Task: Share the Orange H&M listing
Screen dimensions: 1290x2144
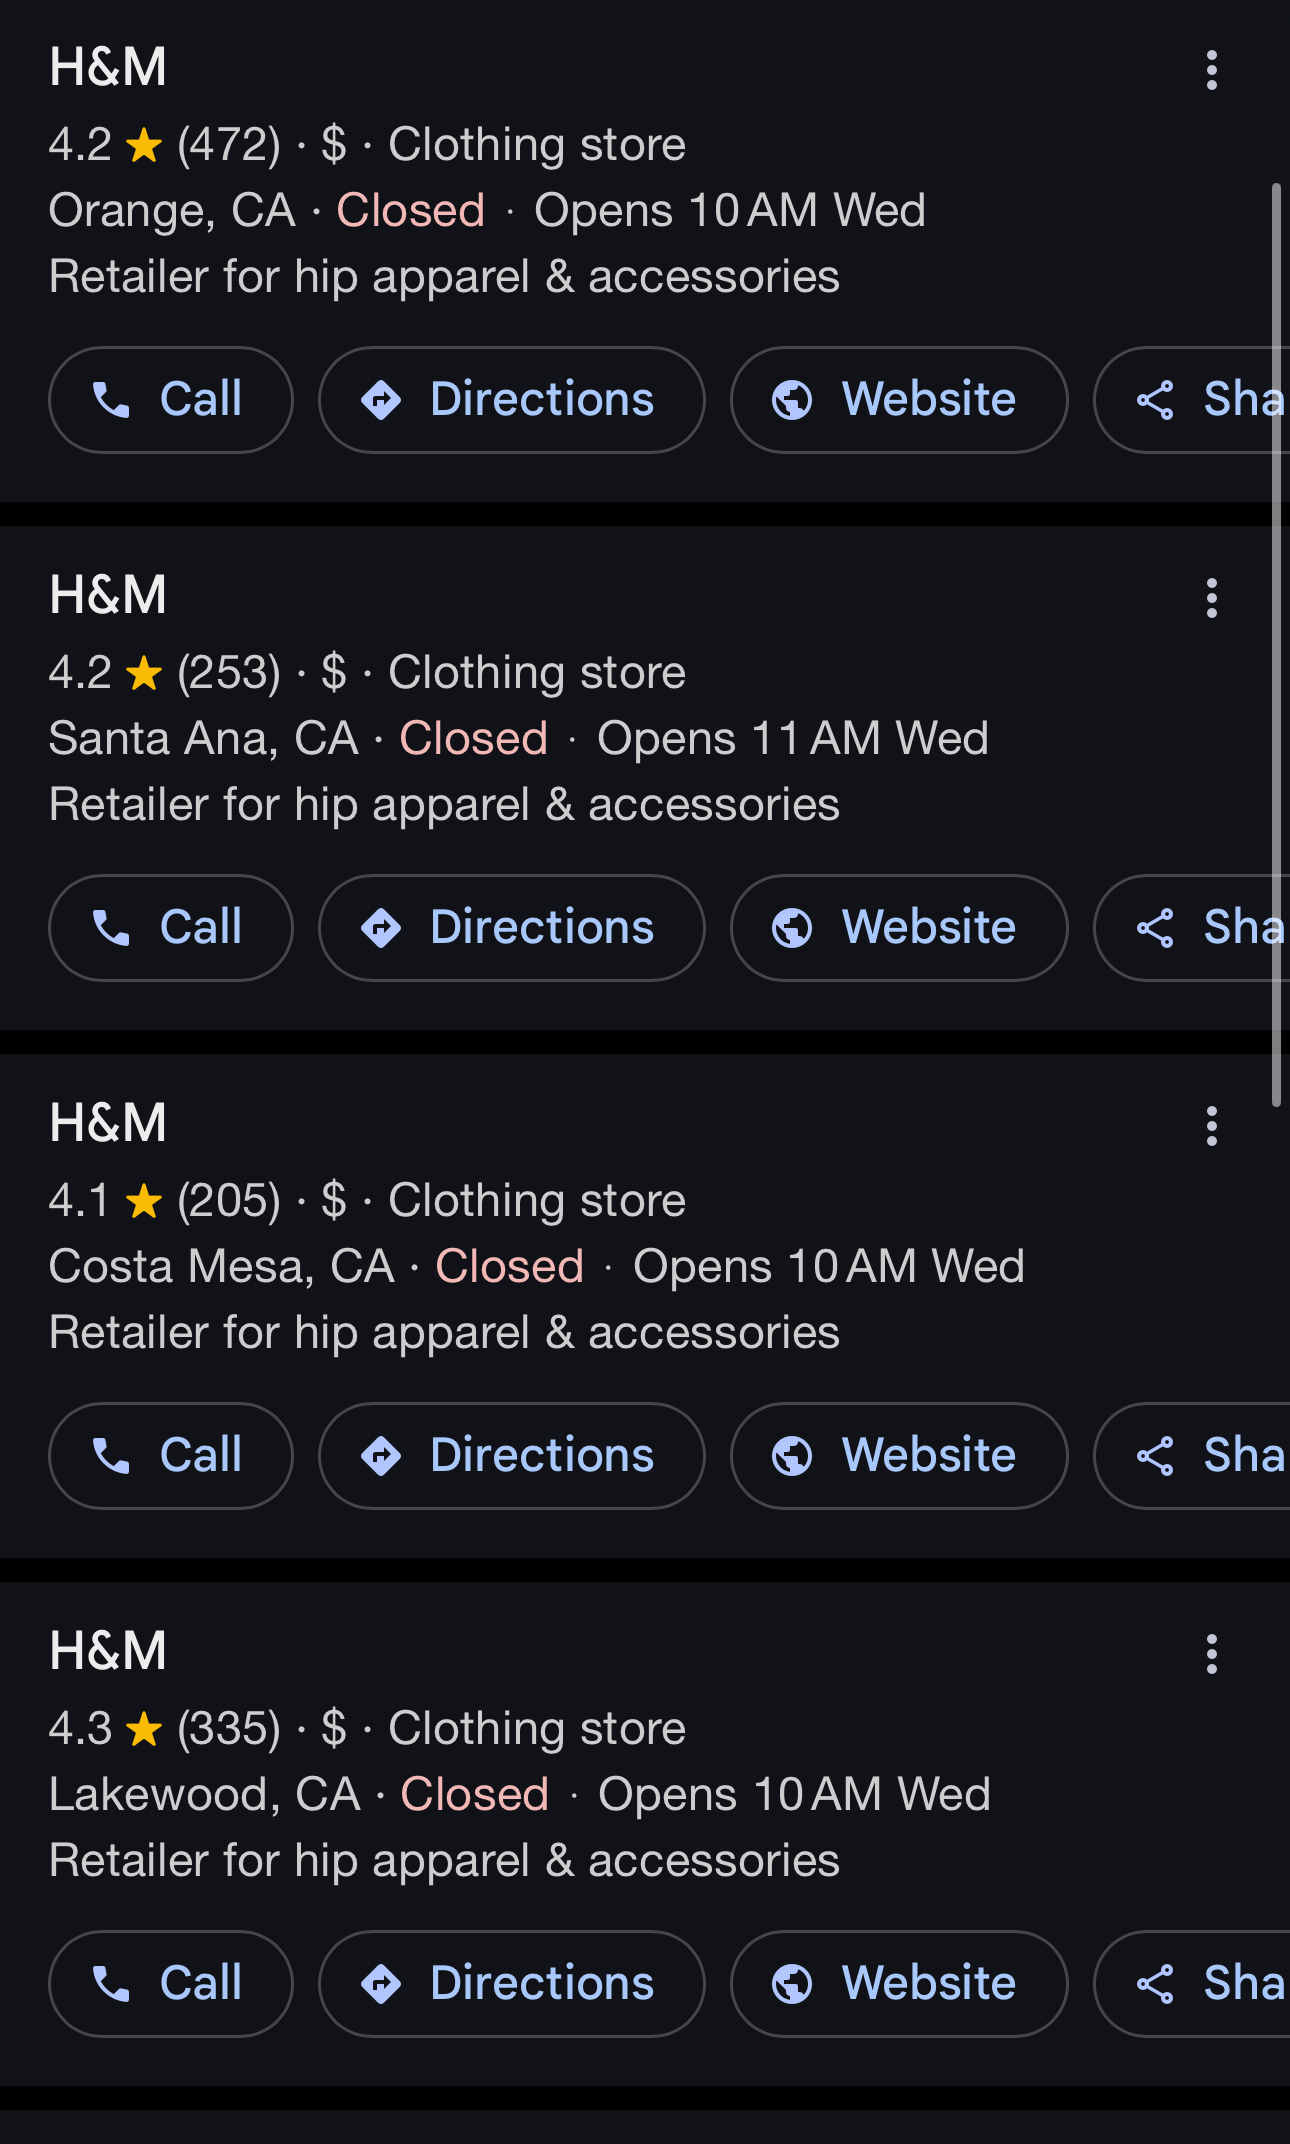Action: (1200, 400)
